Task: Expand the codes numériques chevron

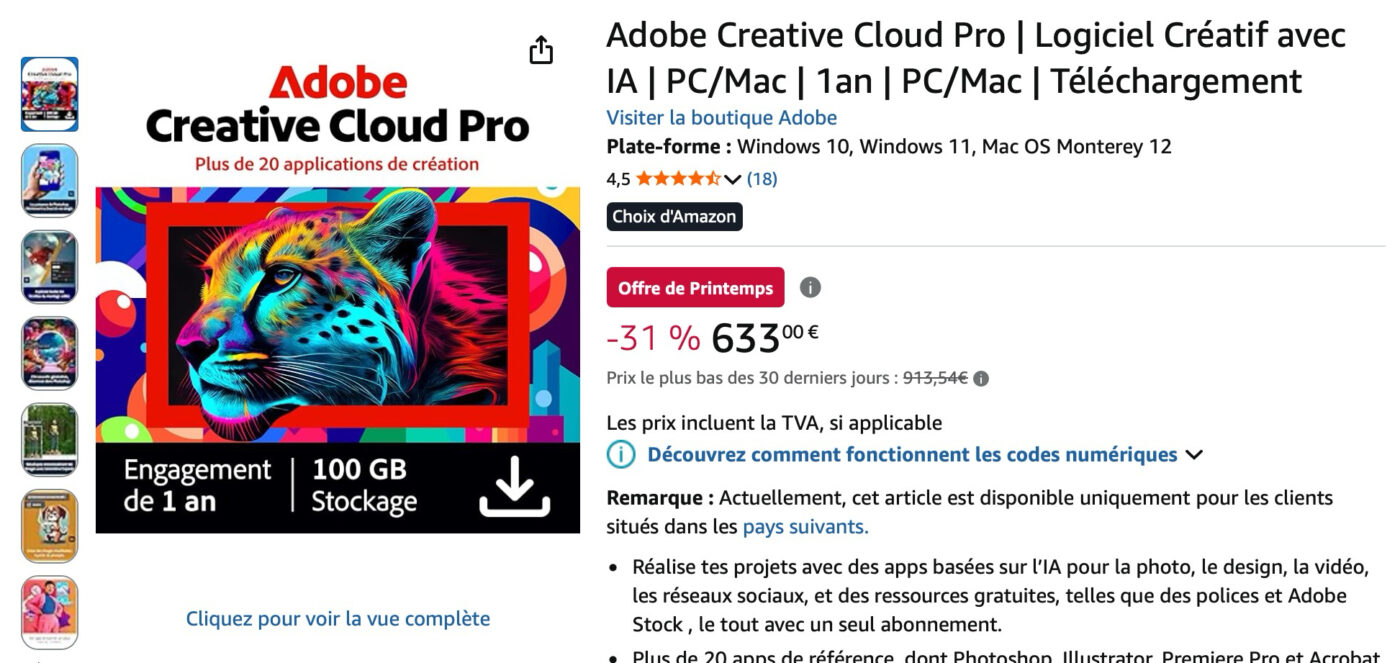Action: tap(1194, 455)
